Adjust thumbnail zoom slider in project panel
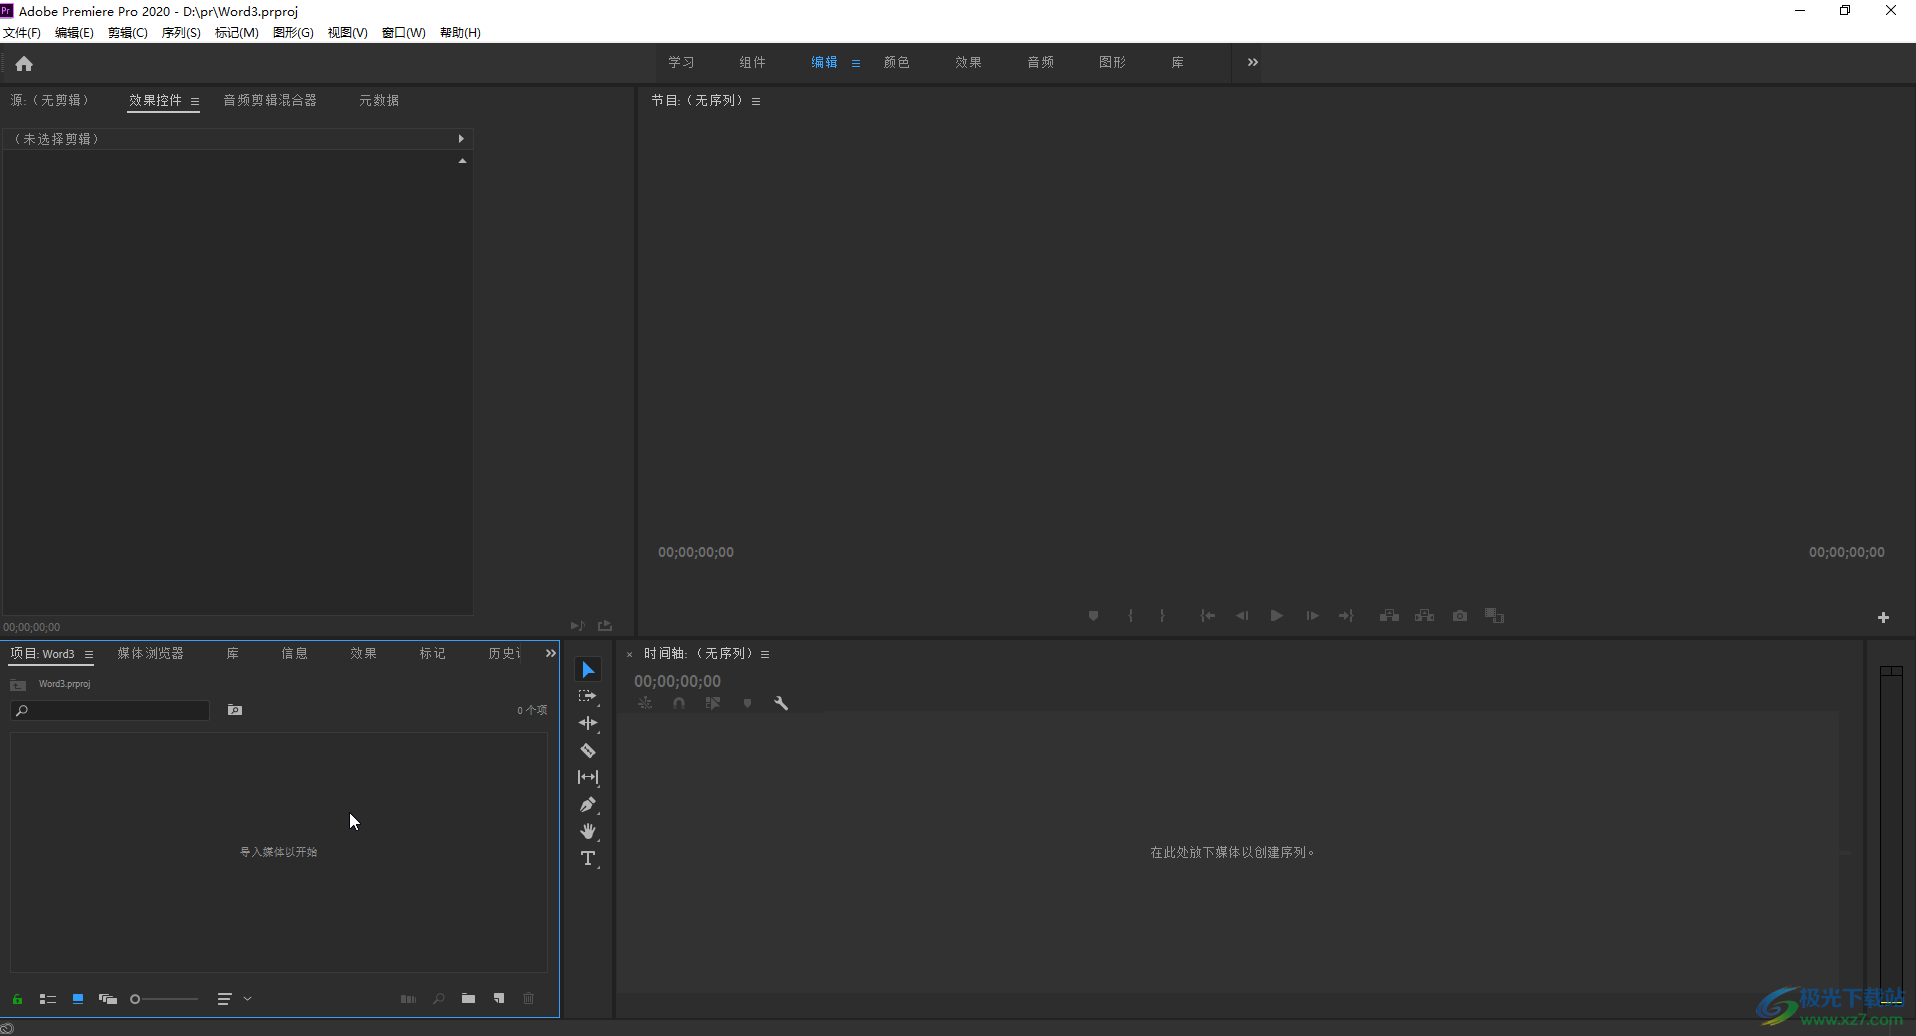Viewport: 1916px width, 1036px height. click(165, 999)
